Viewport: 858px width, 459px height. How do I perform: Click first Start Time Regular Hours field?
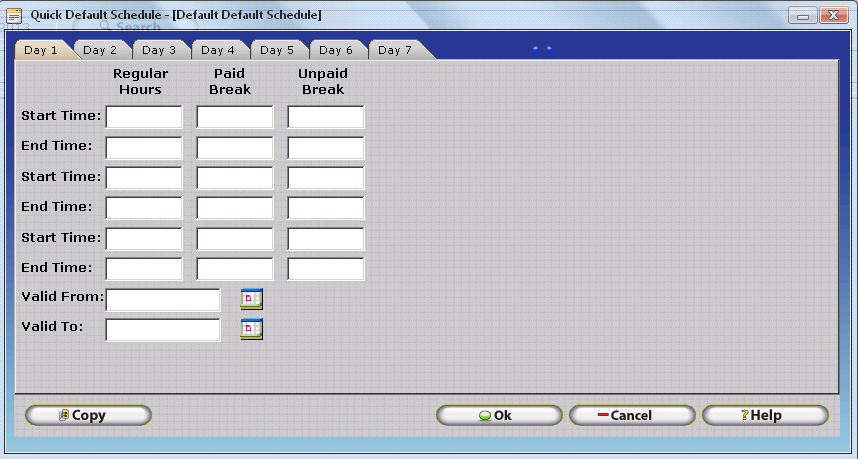pos(144,117)
